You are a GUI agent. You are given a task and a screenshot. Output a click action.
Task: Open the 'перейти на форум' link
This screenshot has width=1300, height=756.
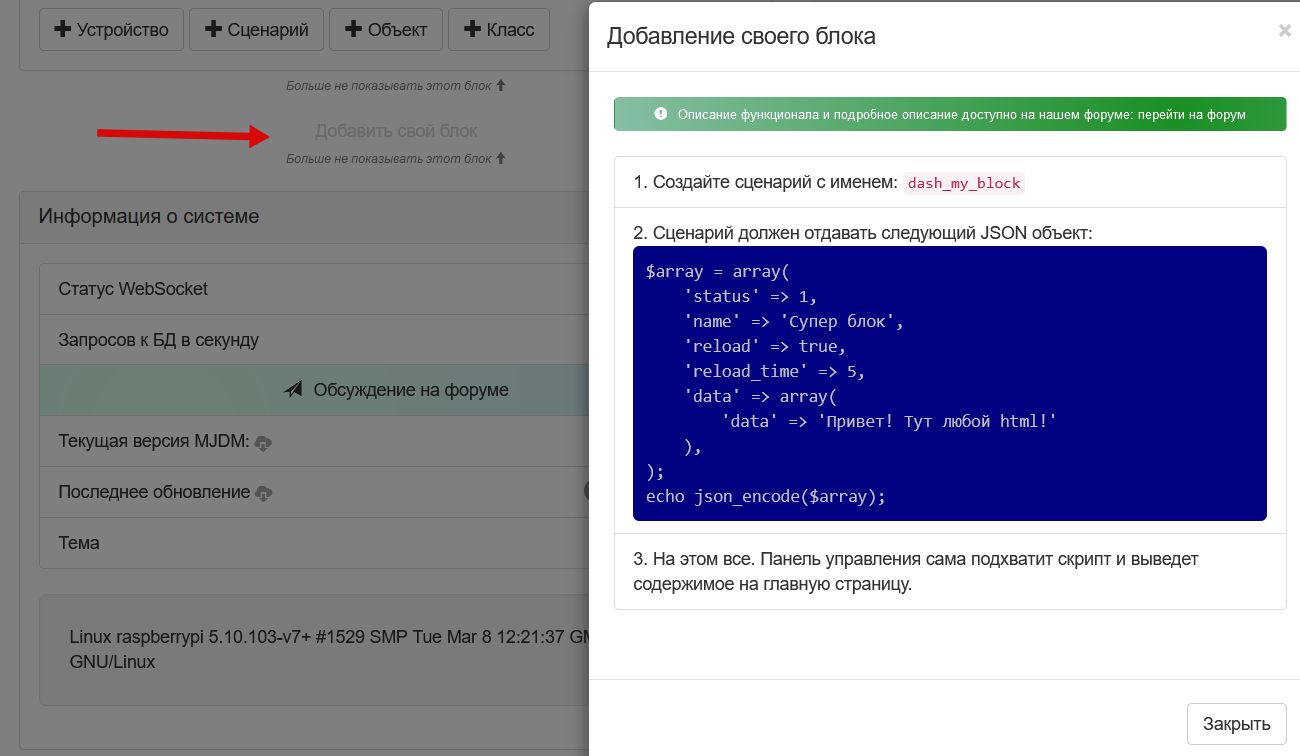pos(1190,115)
